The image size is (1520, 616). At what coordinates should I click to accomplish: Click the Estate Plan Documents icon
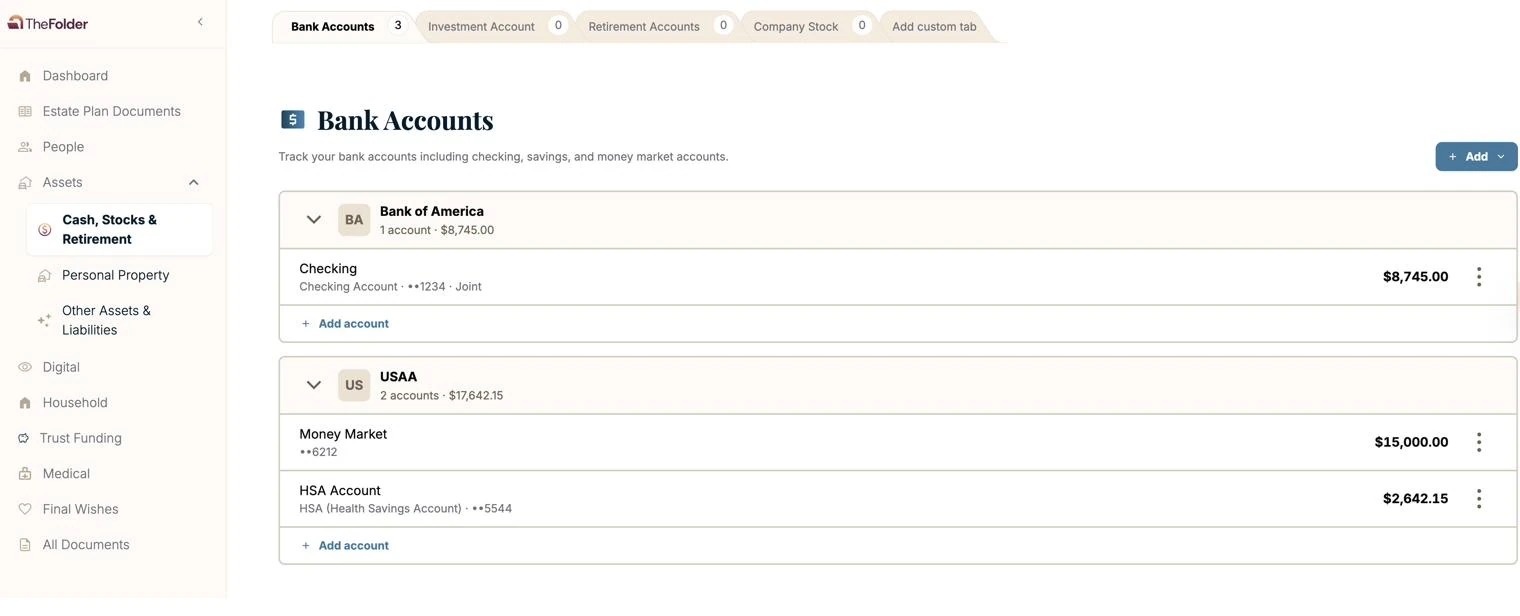click(x=25, y=112)
